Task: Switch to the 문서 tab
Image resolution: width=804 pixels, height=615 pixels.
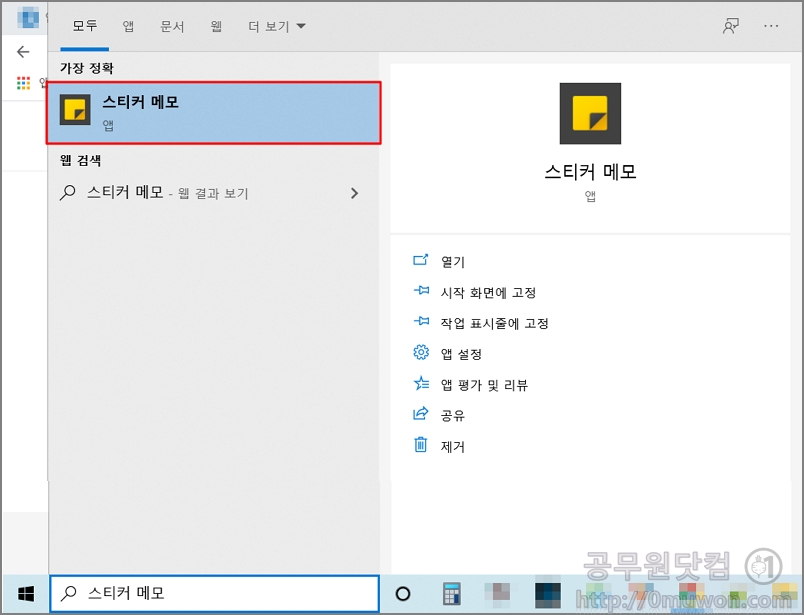Action: click(x=172, y=26)
